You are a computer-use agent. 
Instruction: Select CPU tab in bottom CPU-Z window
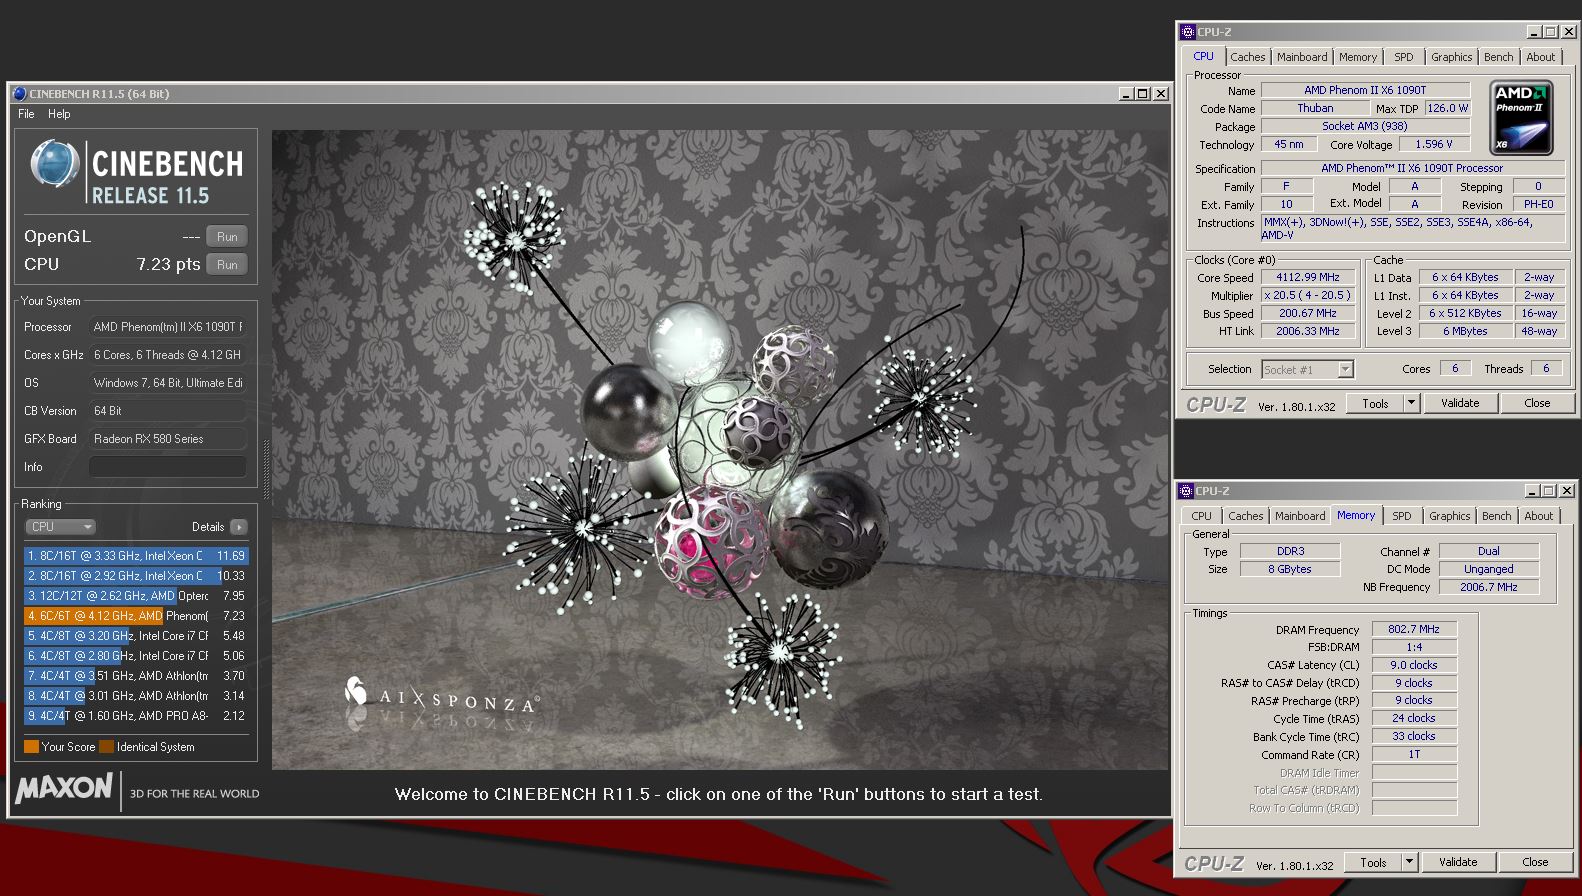point(1201,516)
